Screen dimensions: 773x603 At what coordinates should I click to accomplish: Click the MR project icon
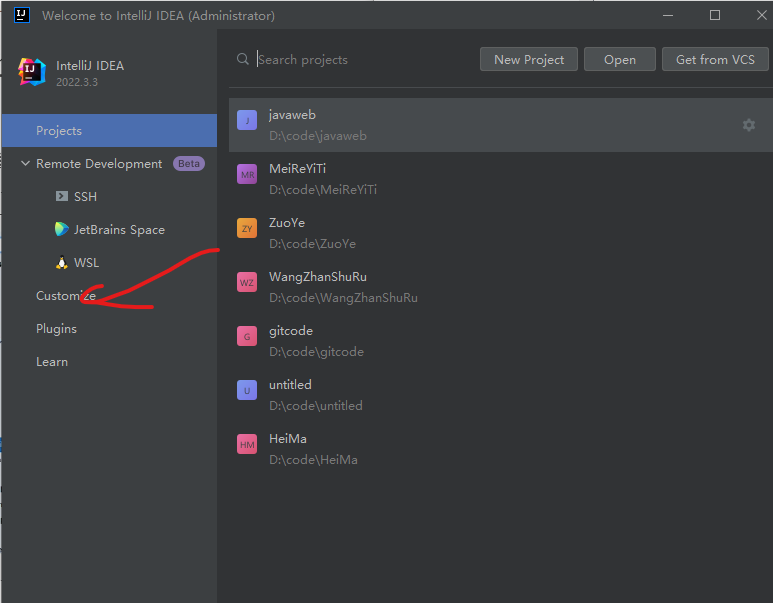[x=247, y=174]
